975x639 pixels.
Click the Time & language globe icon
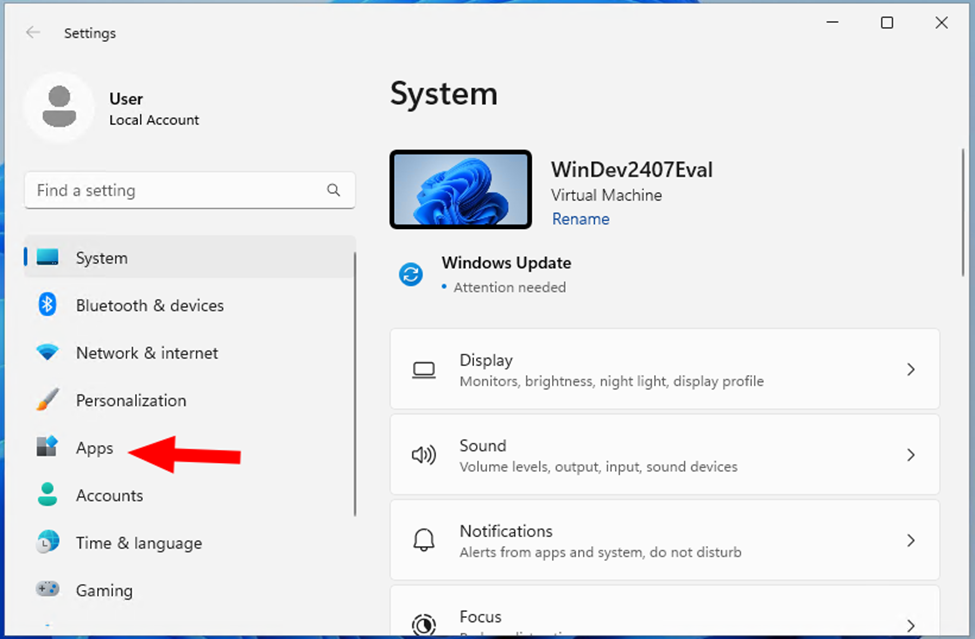(x=47, y=543)
